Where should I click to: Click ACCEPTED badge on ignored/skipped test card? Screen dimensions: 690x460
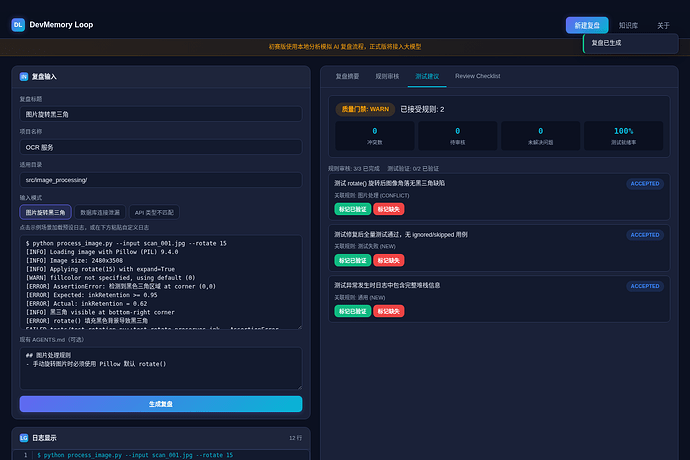click(645, 235)
